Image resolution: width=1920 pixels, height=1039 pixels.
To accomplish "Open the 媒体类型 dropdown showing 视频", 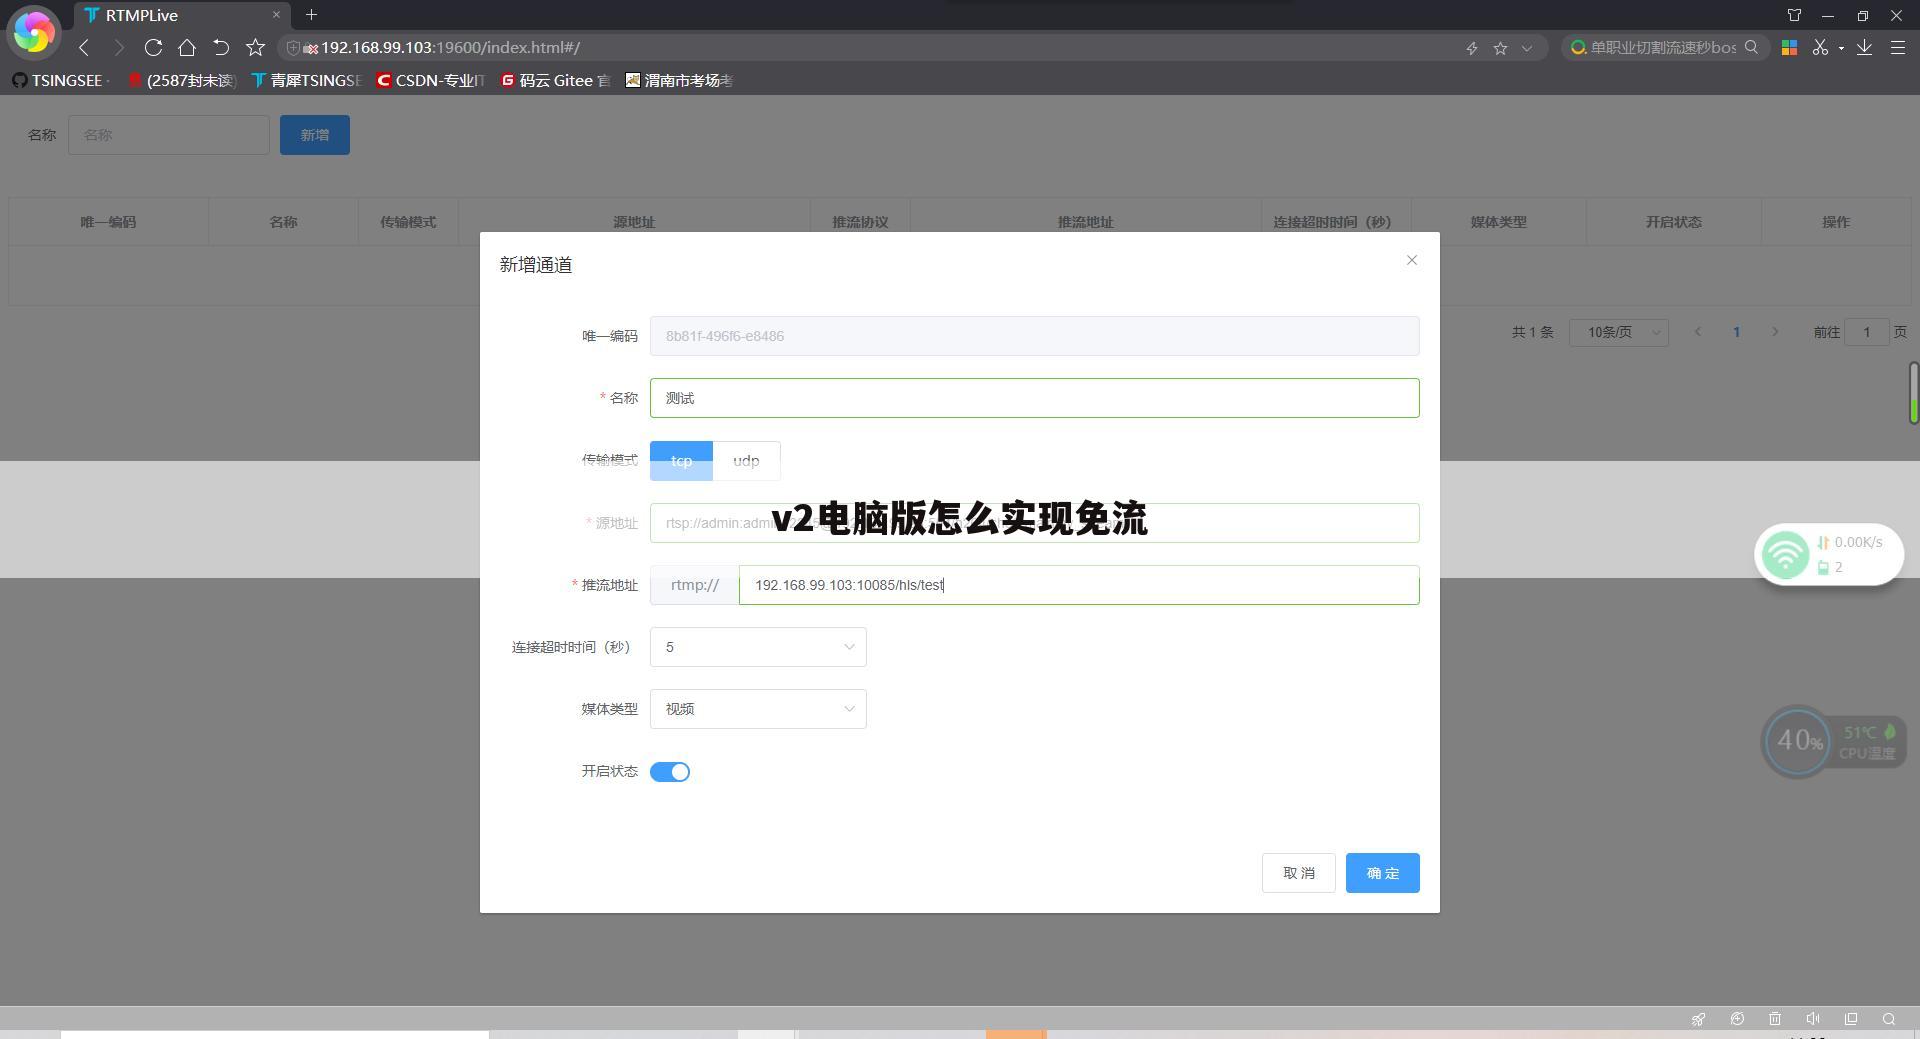I will pyautogui.click(x=757, y=709).
